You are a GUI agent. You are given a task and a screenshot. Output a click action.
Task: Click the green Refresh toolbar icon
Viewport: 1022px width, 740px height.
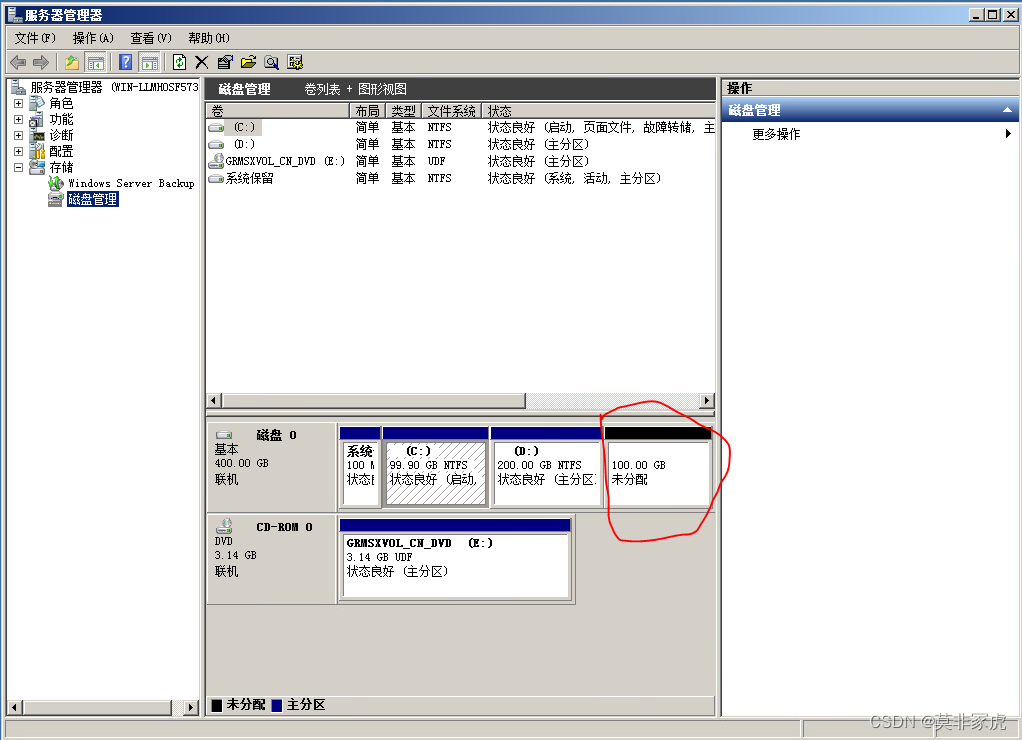pyautogui.click(x=179, y=62)
